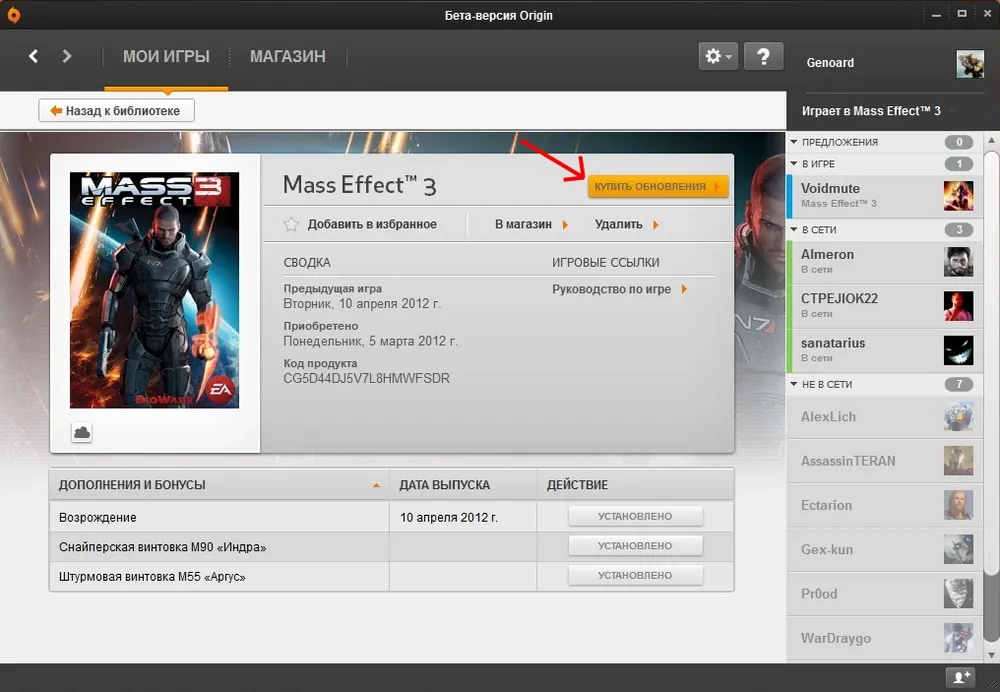This screenshot has height=692, width=1000.
Task: Switch to the 'Магазин' tab
Action: 288,57
